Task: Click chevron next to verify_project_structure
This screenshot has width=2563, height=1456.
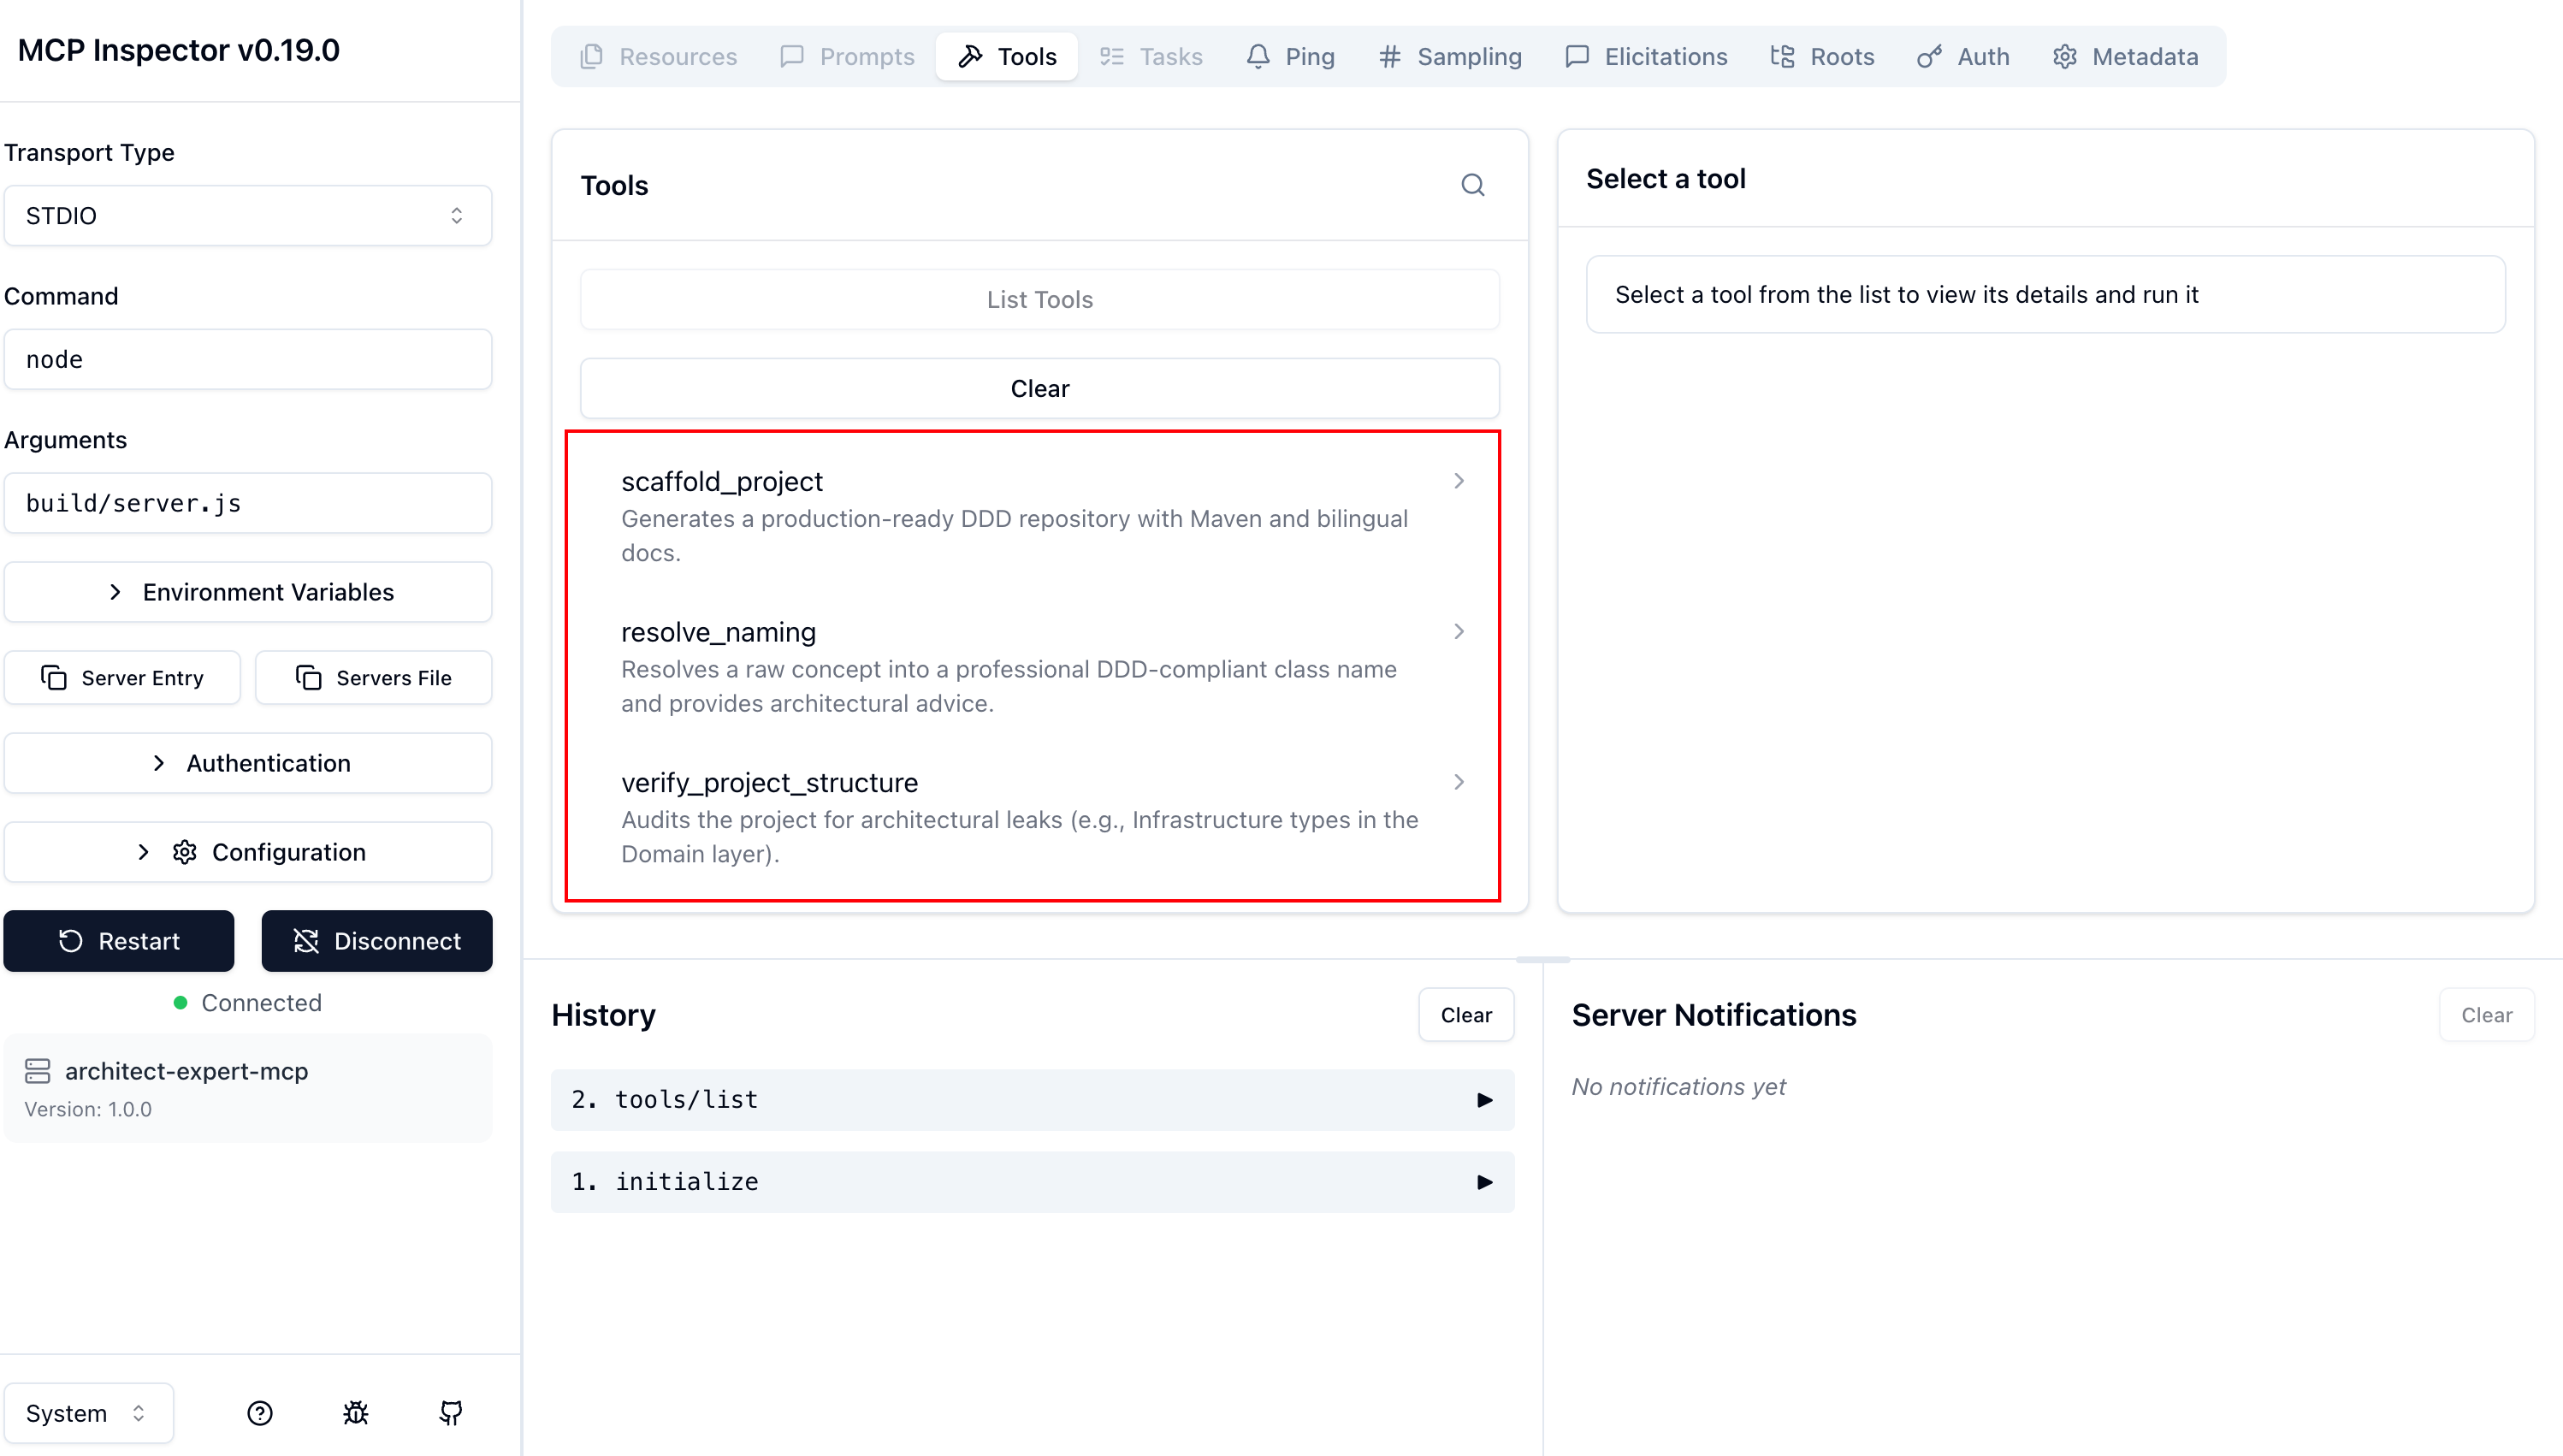Action: click(1459, 782)
